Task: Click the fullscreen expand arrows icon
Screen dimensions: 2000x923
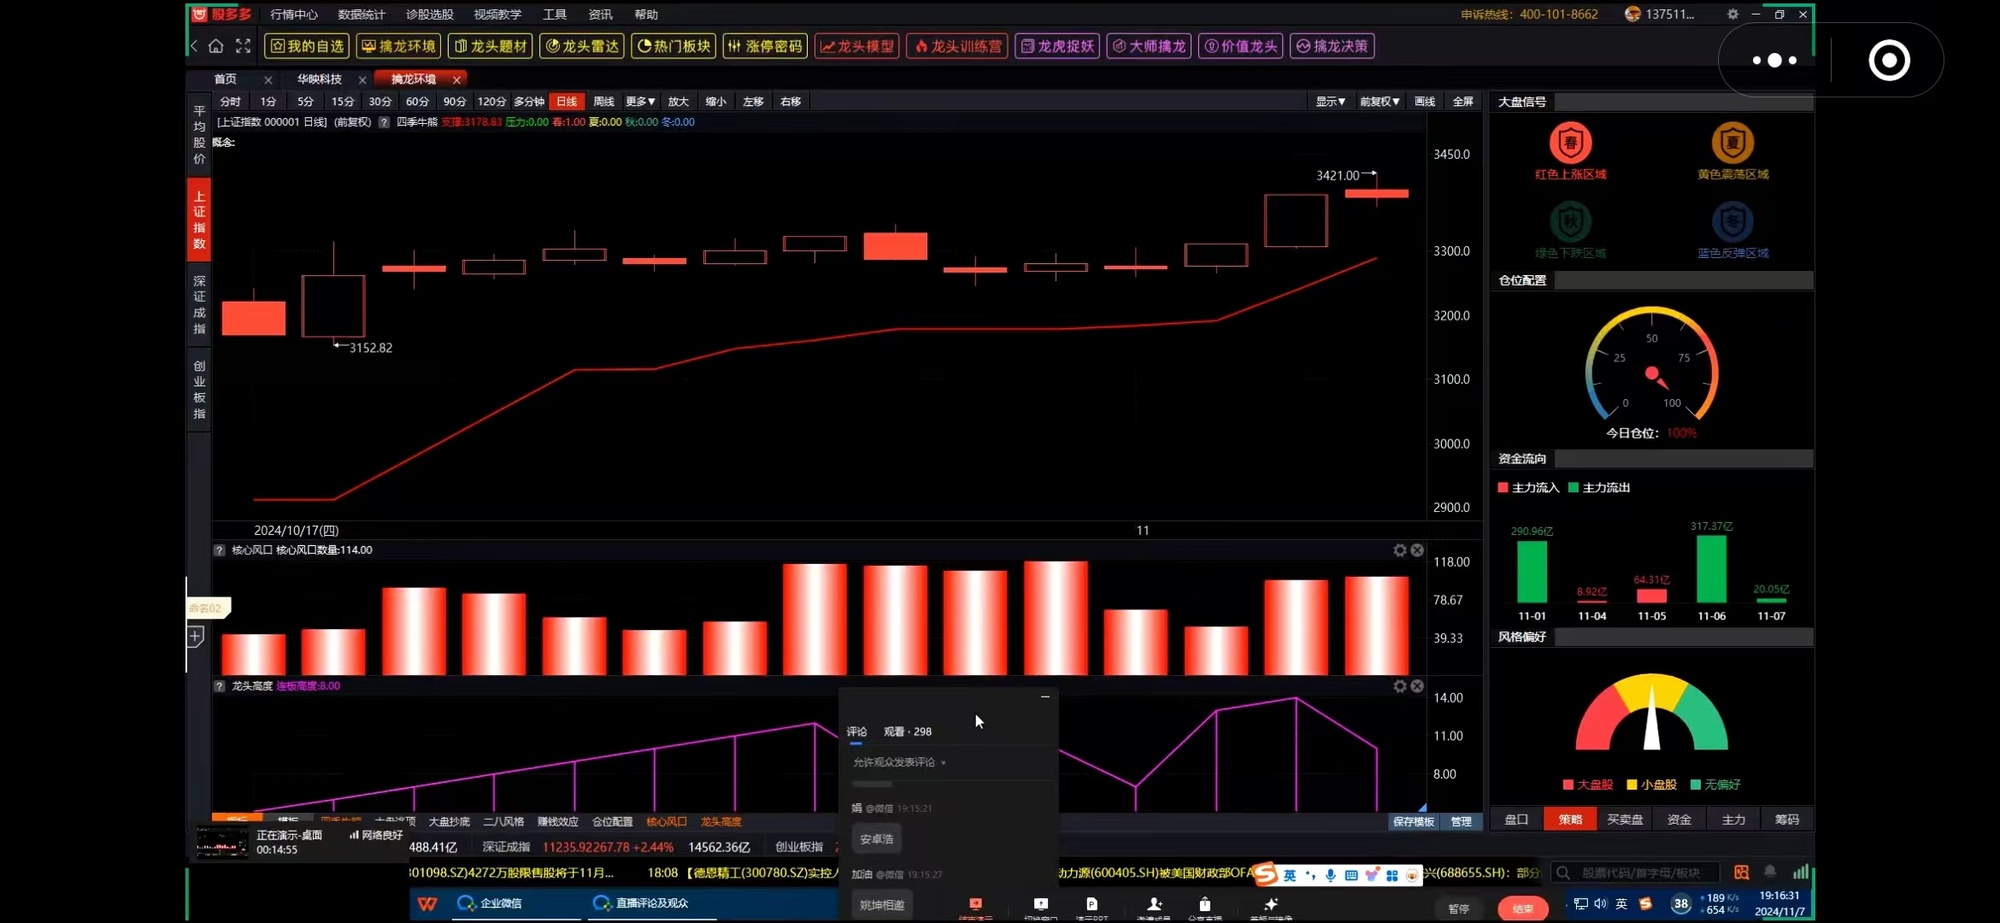Action: pos(243,46)
